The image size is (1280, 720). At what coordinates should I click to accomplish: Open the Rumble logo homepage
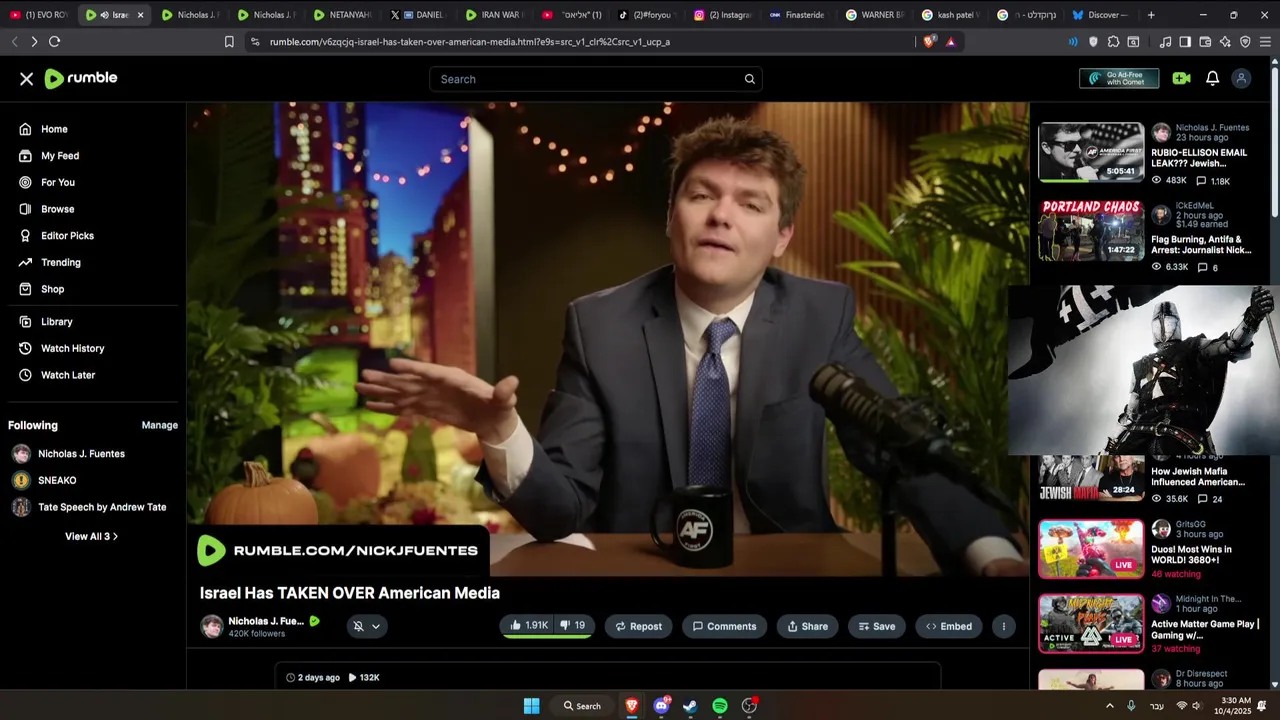[81, 78]
